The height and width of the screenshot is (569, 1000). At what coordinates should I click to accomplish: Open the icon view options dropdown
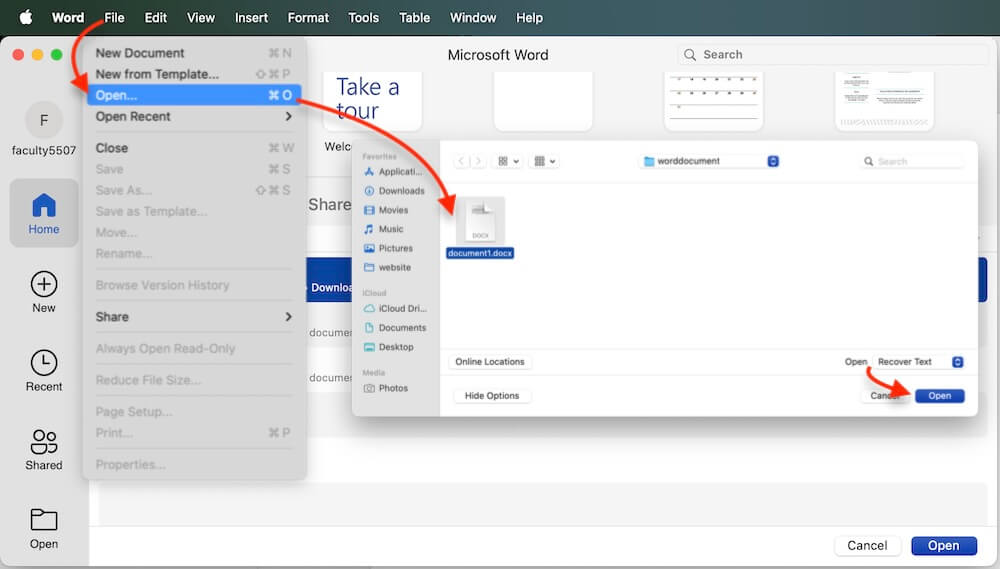(x=508, y=161)
